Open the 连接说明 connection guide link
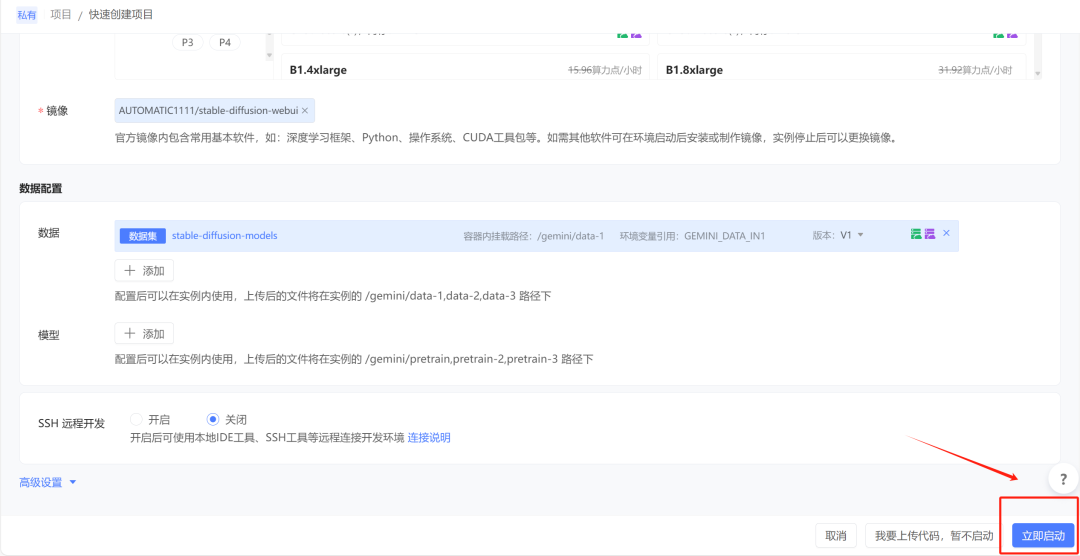Screen dimensions: 1080x556 tap(429, 437)
